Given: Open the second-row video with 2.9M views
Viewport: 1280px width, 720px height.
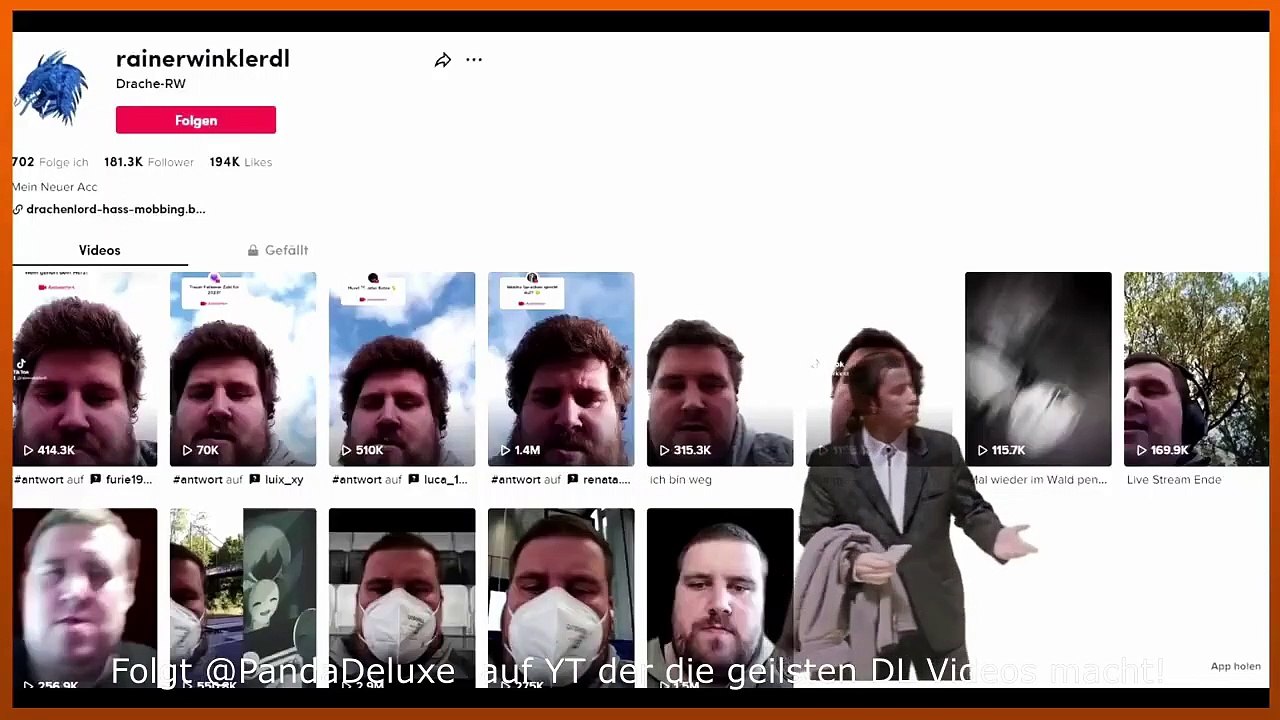Looking at the screenshot, I should tap(402, 598).
